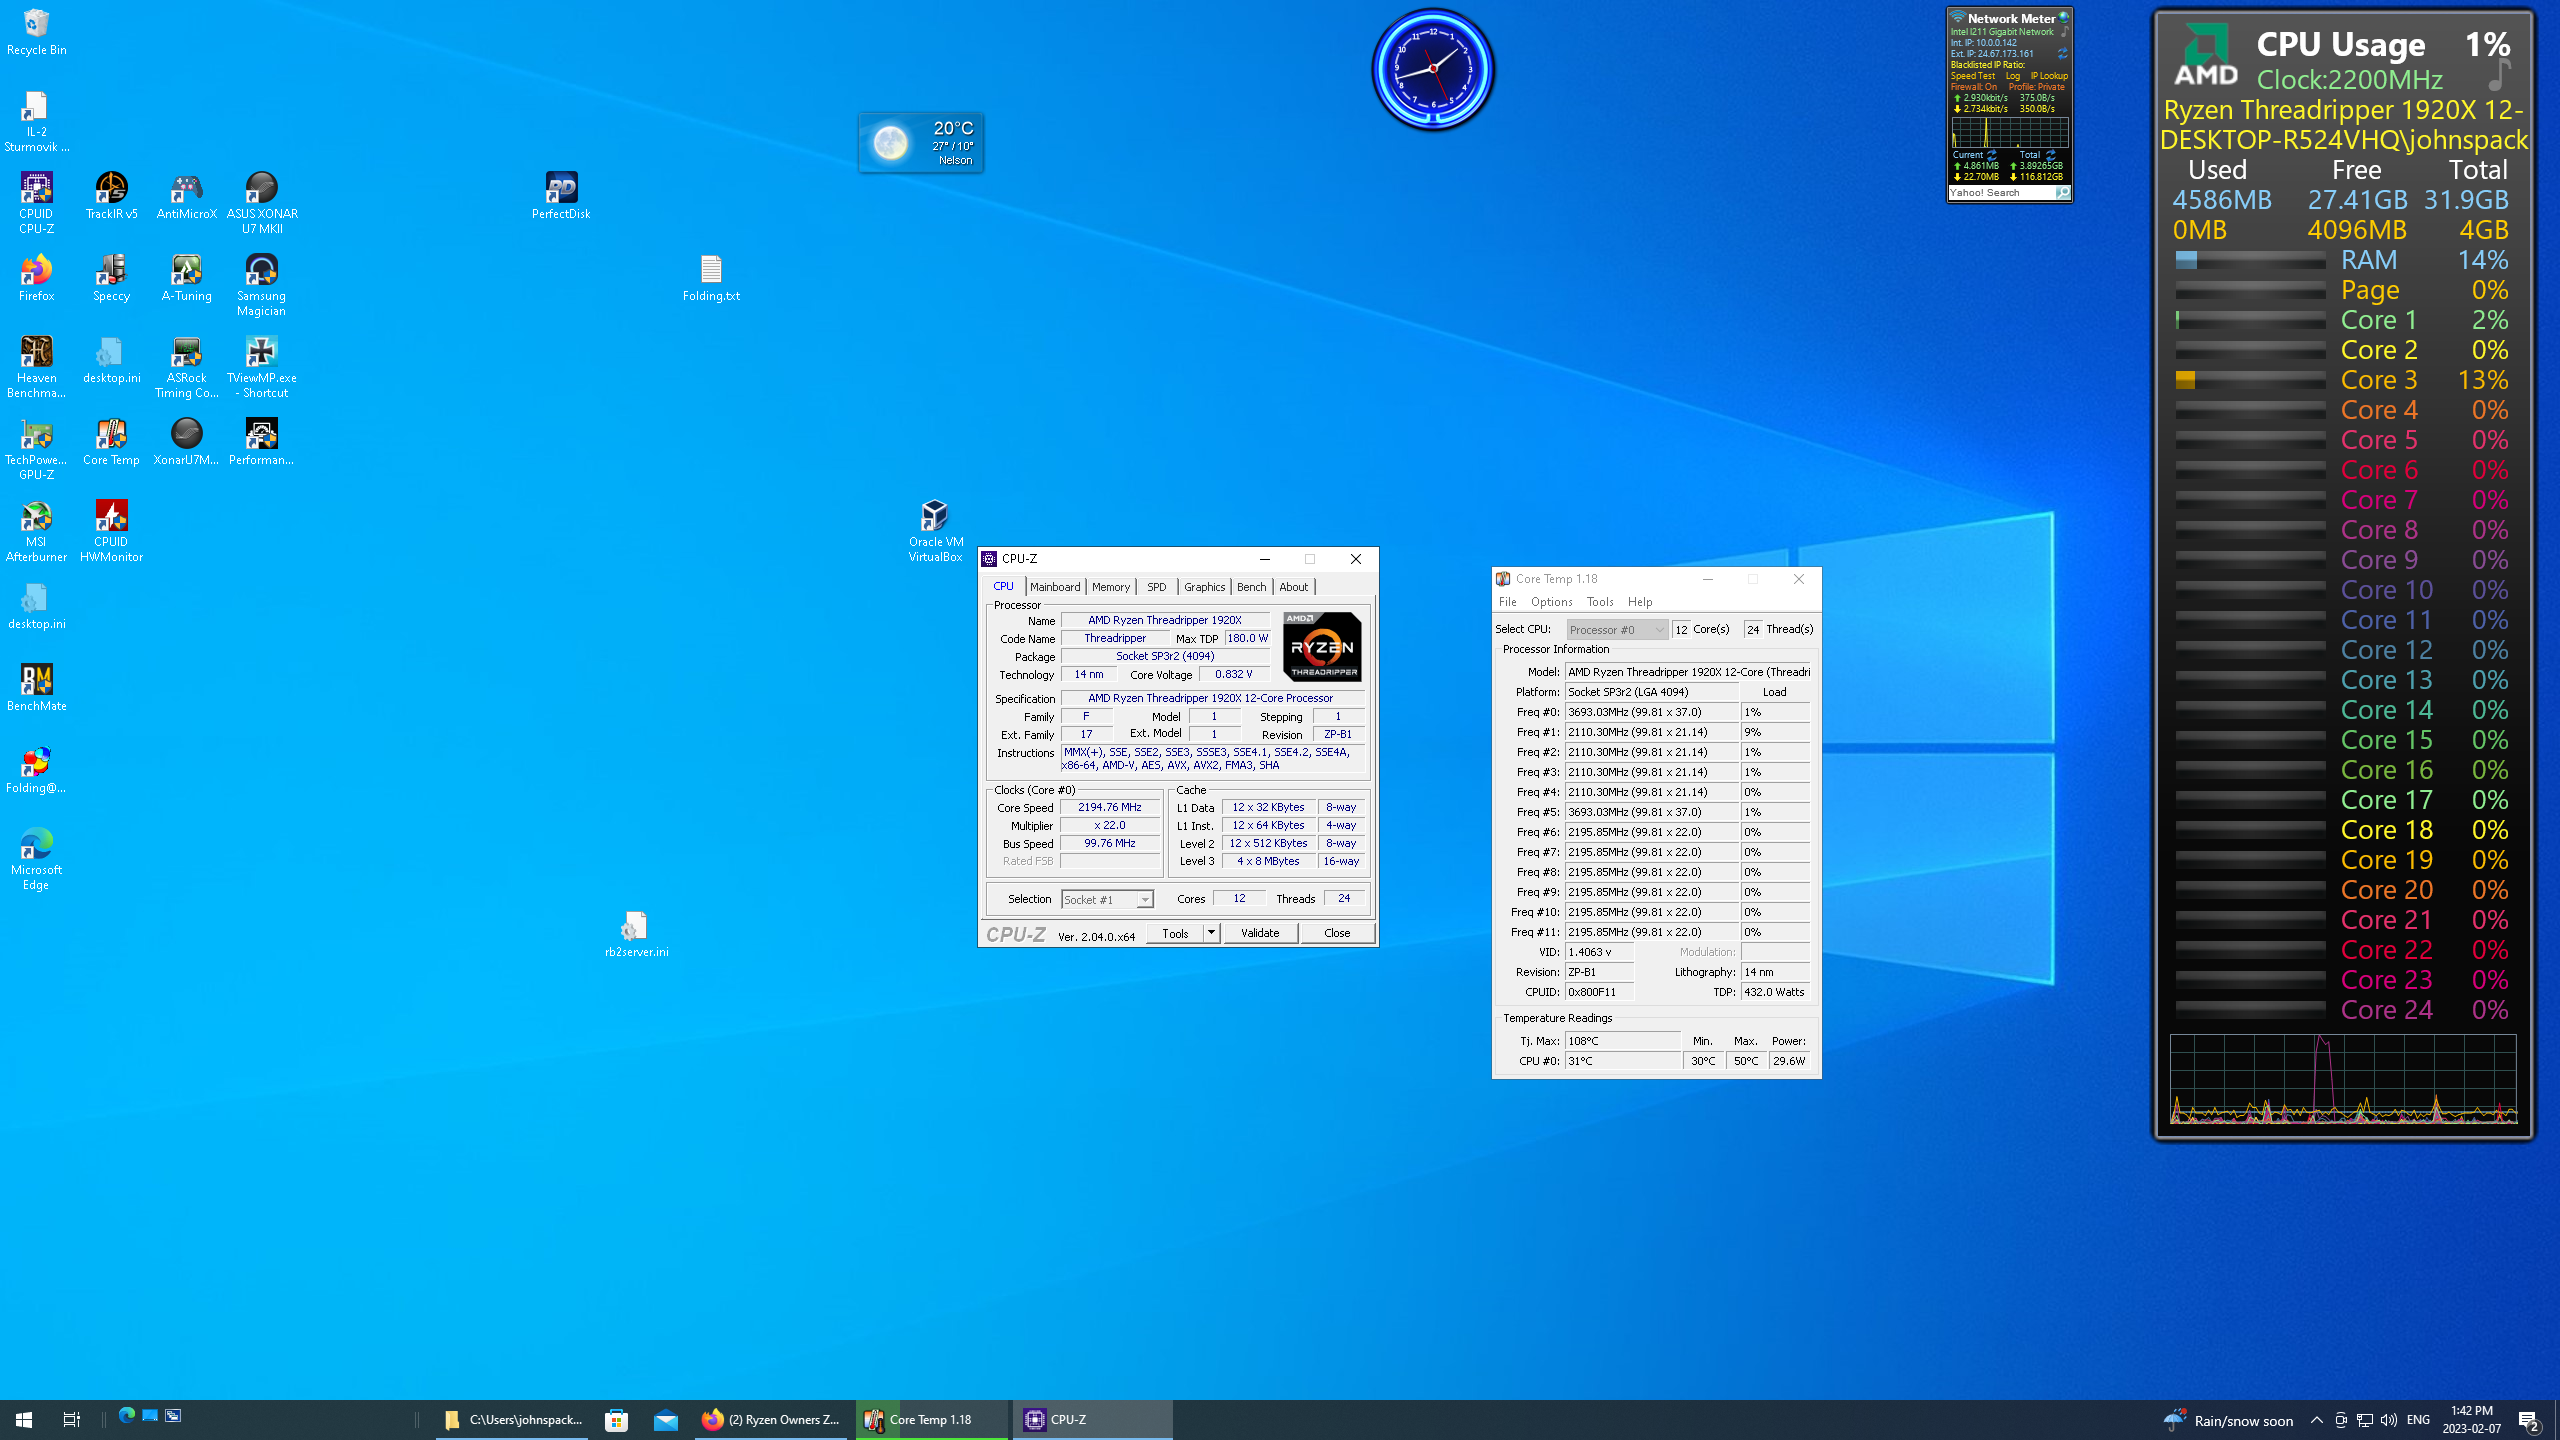Show hidden system tray icons

tap(2317, 1420)
